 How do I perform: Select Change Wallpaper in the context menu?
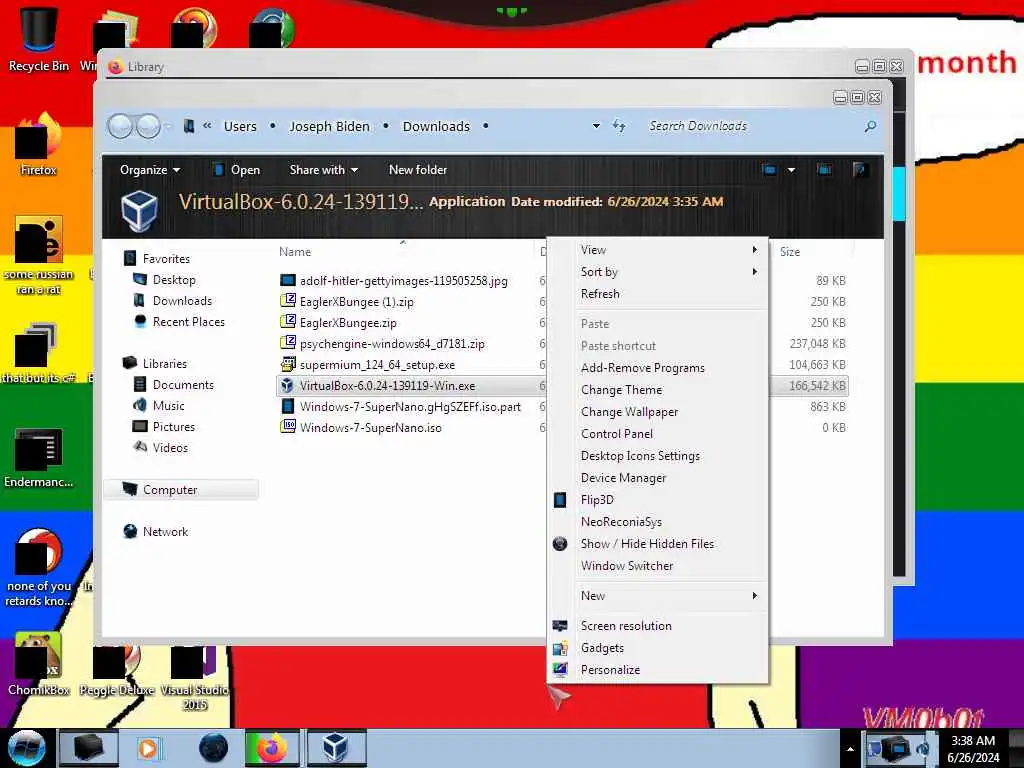click(x=657, y=412)
